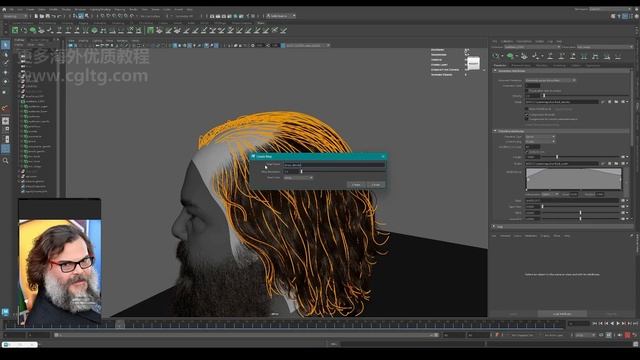Image resolution: width=640 pixels, height=360 pixels.
Task: Open the viewport Shading menu
Action: point(83,41)
